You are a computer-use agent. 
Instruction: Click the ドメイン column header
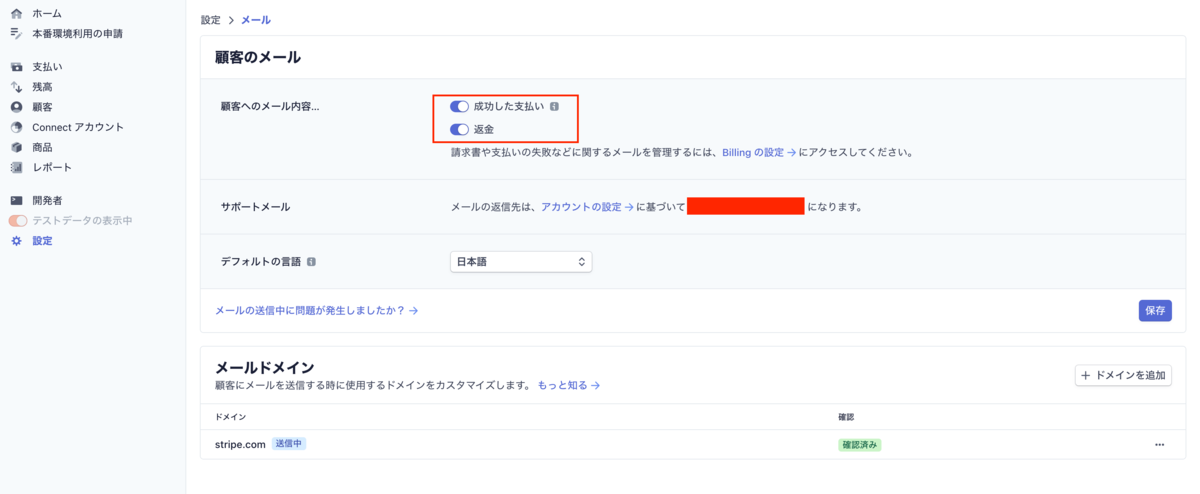coord(230,416)
